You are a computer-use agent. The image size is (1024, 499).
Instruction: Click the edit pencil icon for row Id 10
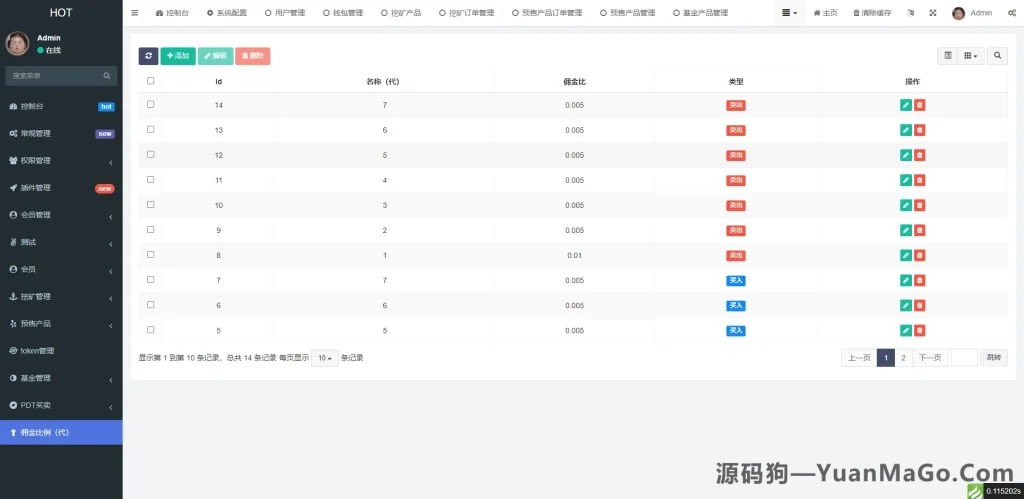tap(906, 205)
